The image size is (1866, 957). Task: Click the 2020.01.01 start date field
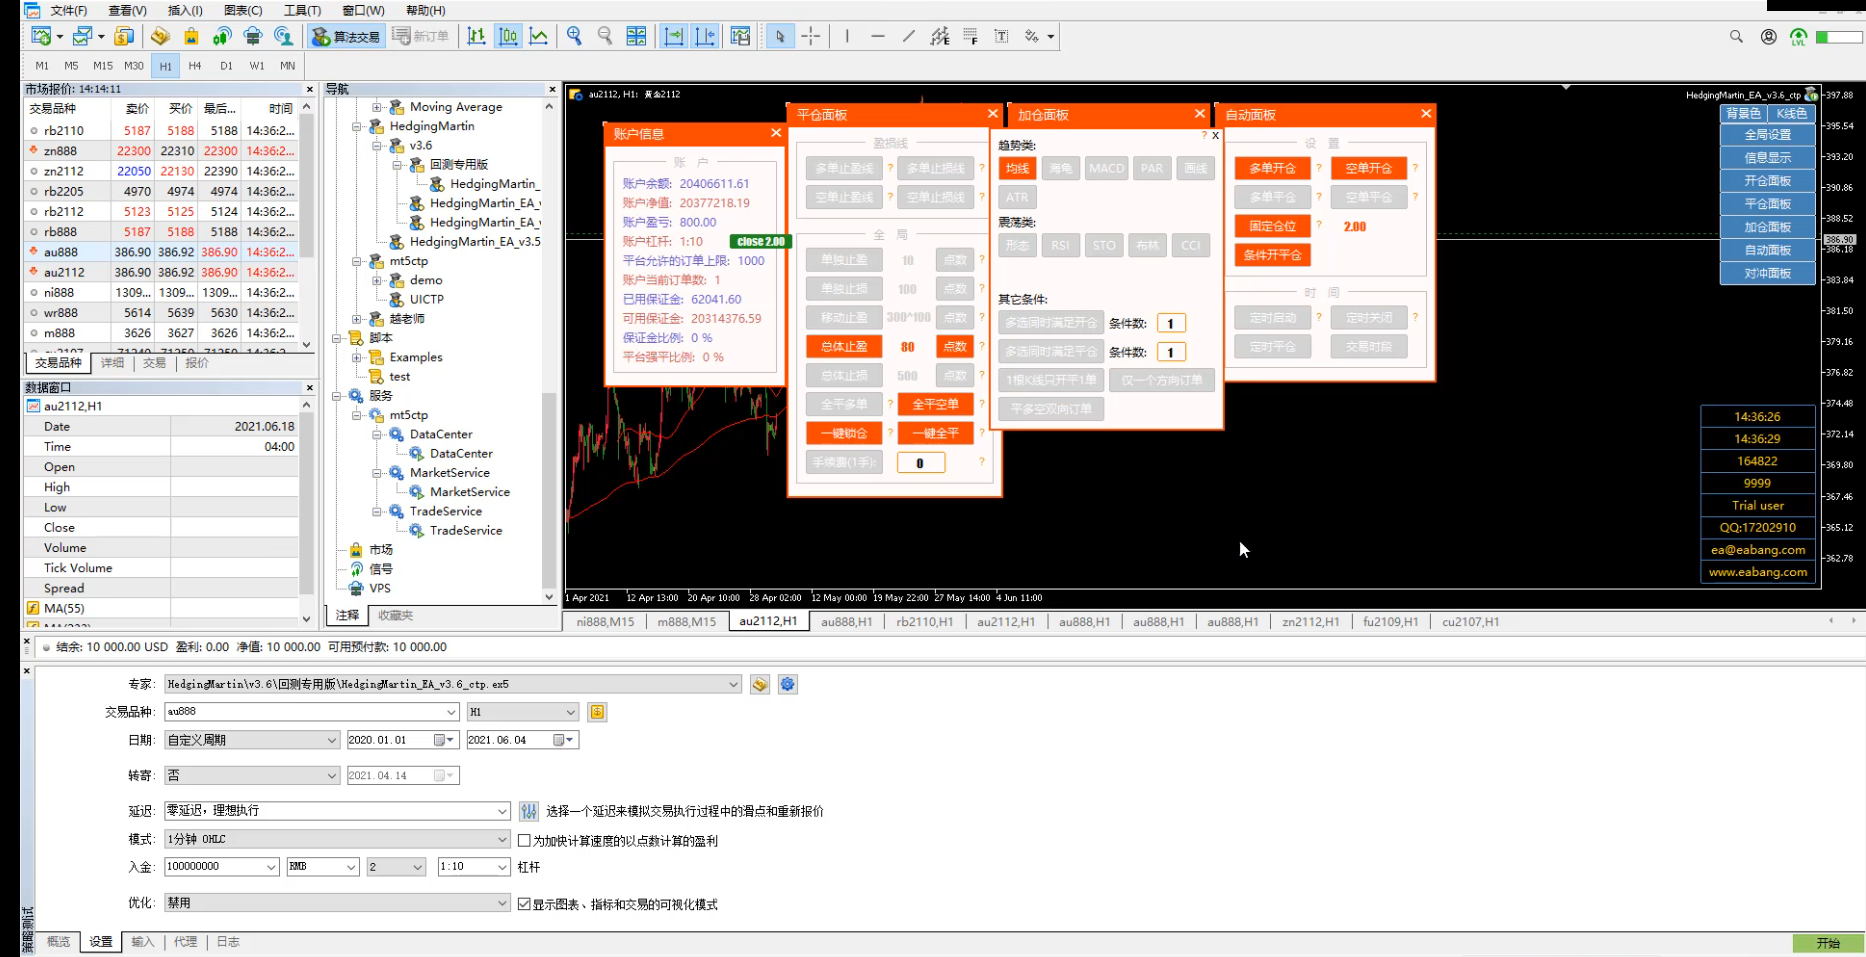coord(388,740)
